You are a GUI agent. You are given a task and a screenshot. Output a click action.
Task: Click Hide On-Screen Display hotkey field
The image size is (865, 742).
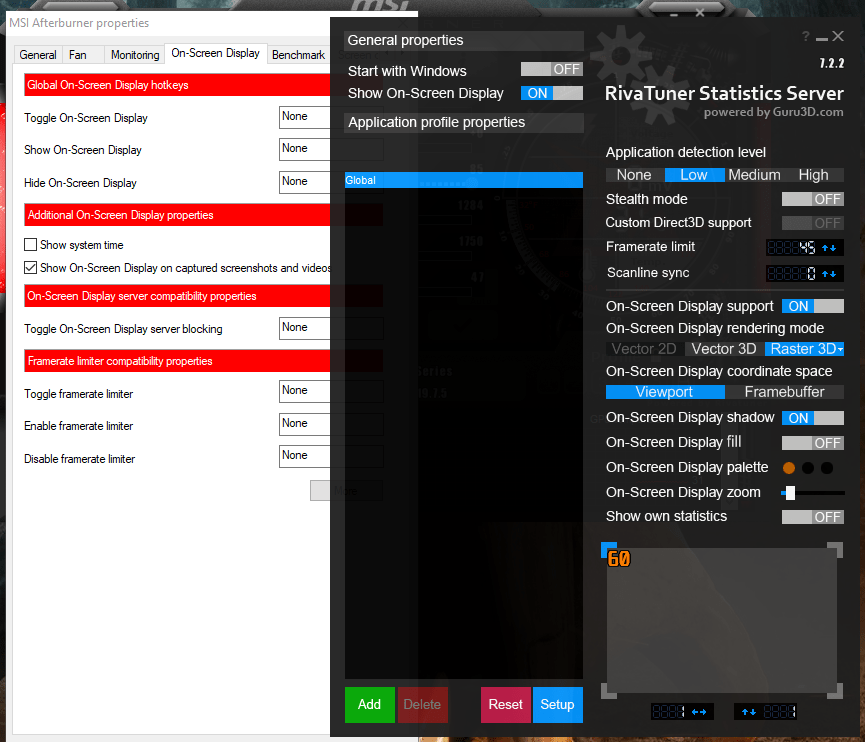pos(331,182)
